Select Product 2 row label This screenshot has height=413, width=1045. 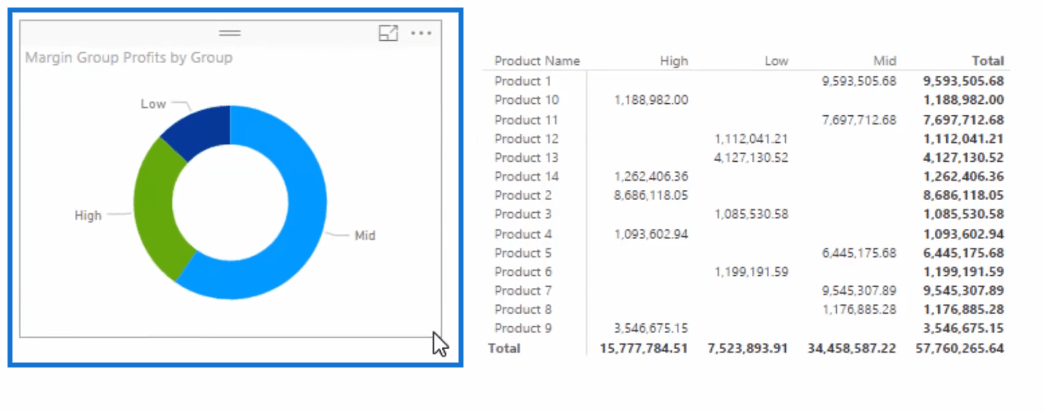522,195
